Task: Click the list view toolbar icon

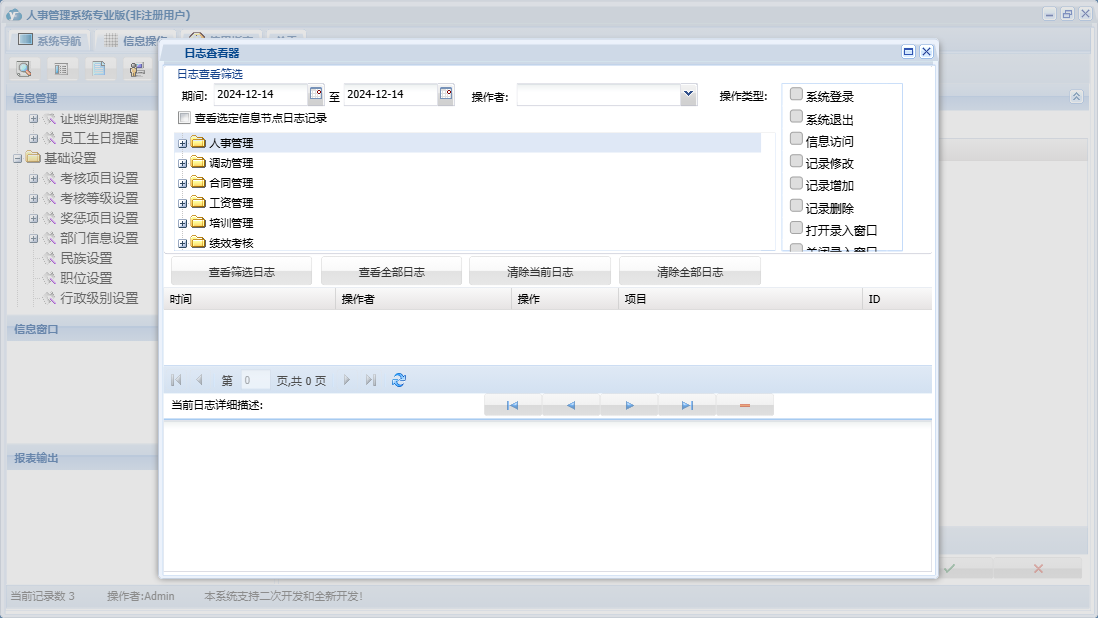Action: [x=62, y=69]
